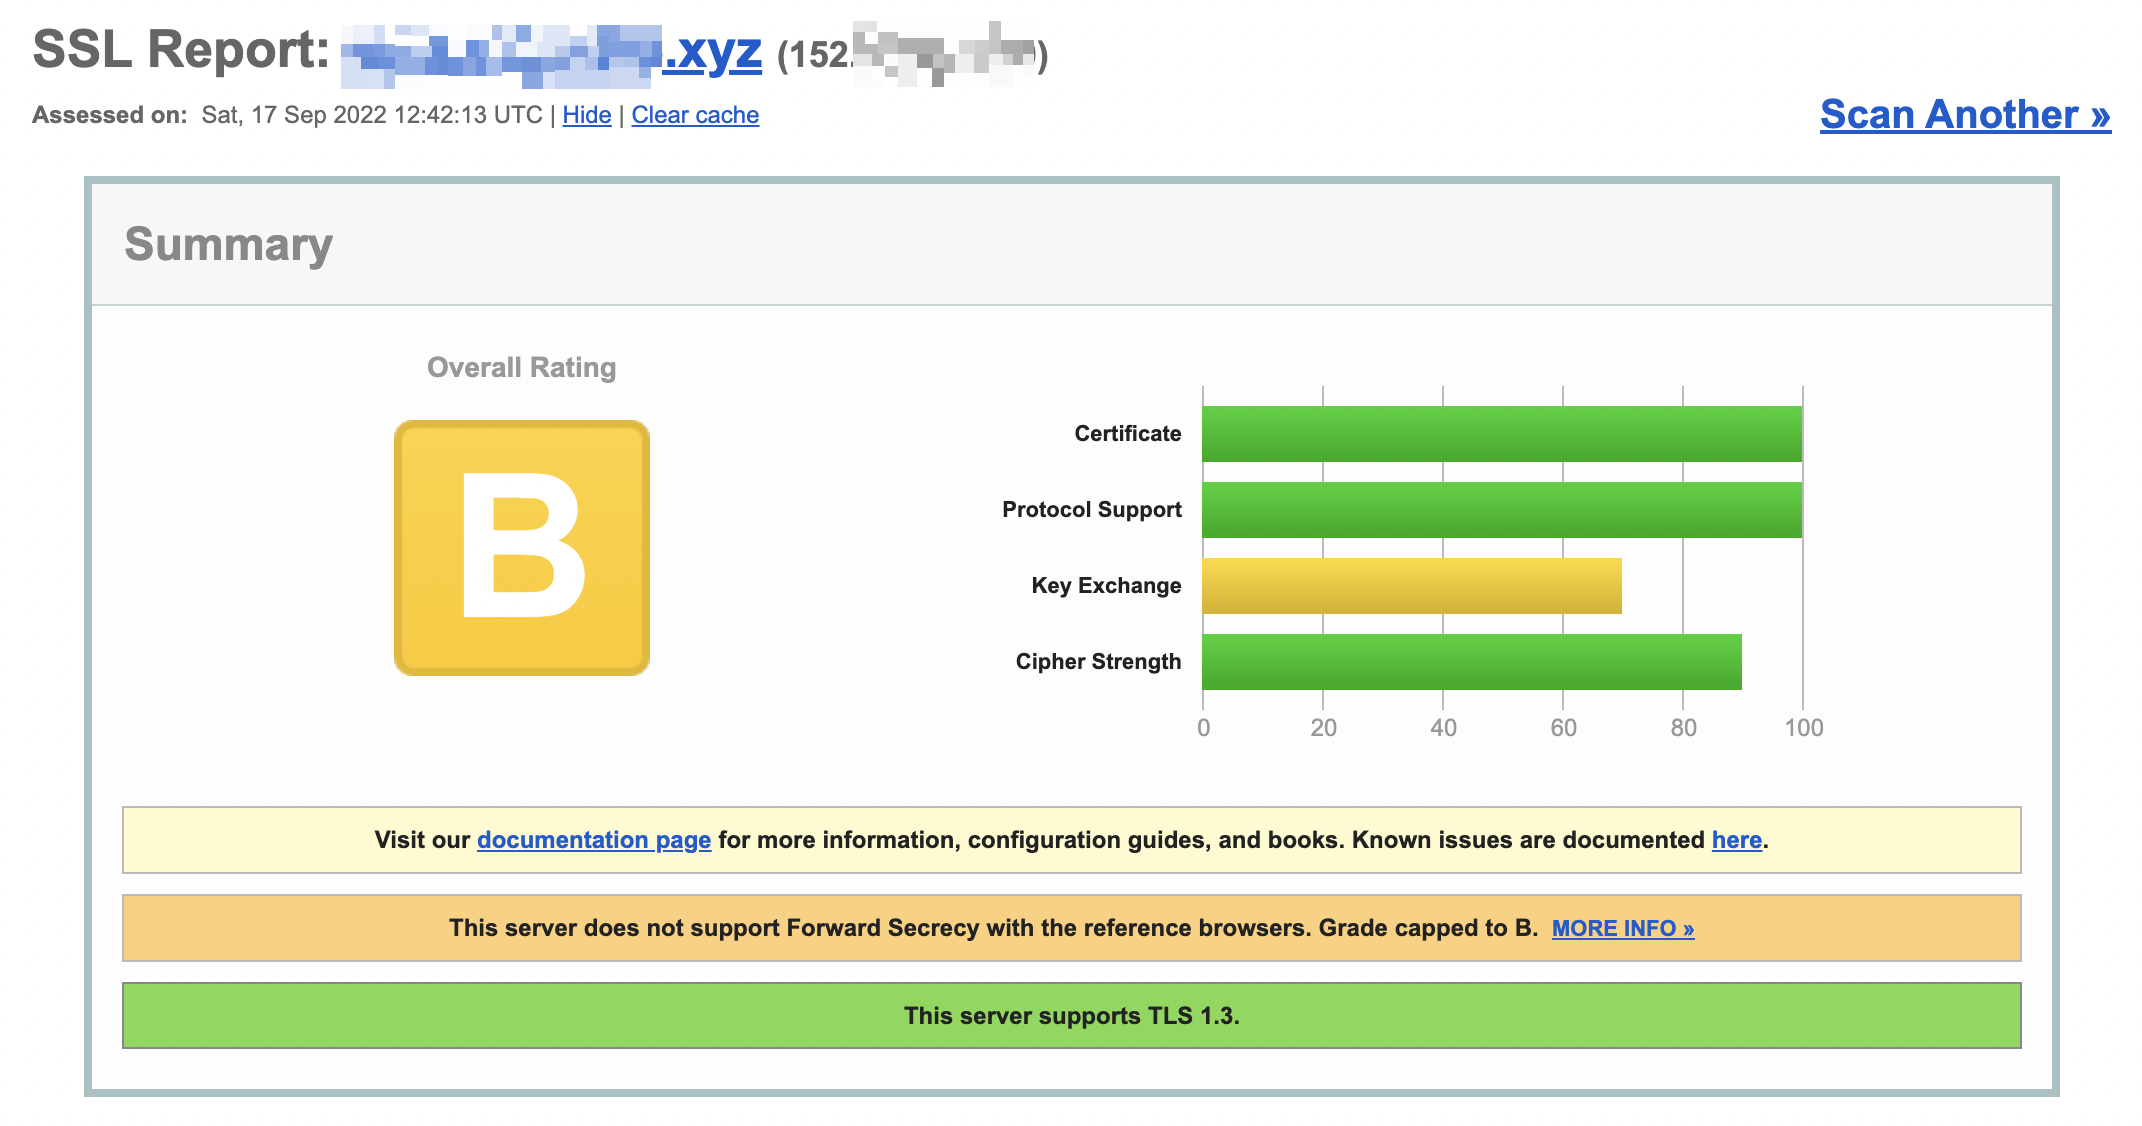Click the Assessed on timestamp text
This screenshot has height=1126, width=2142.
(371, 115)
